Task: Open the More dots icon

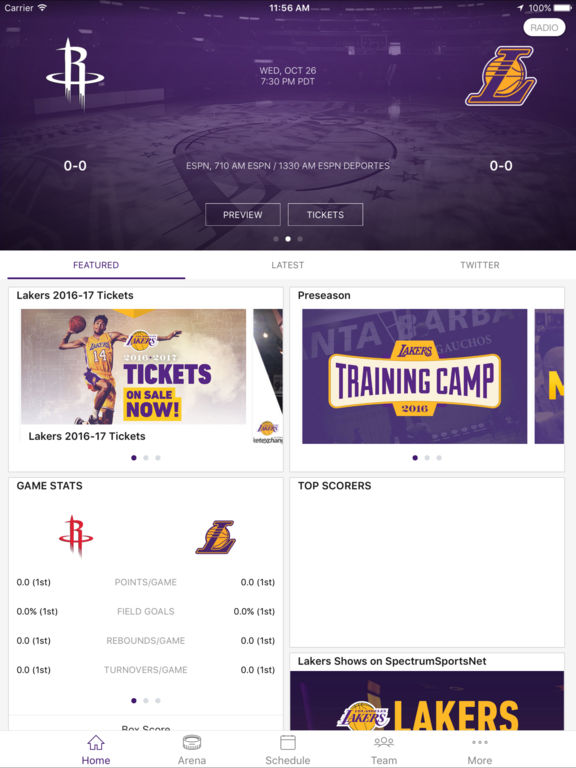Action: (480, 742)
